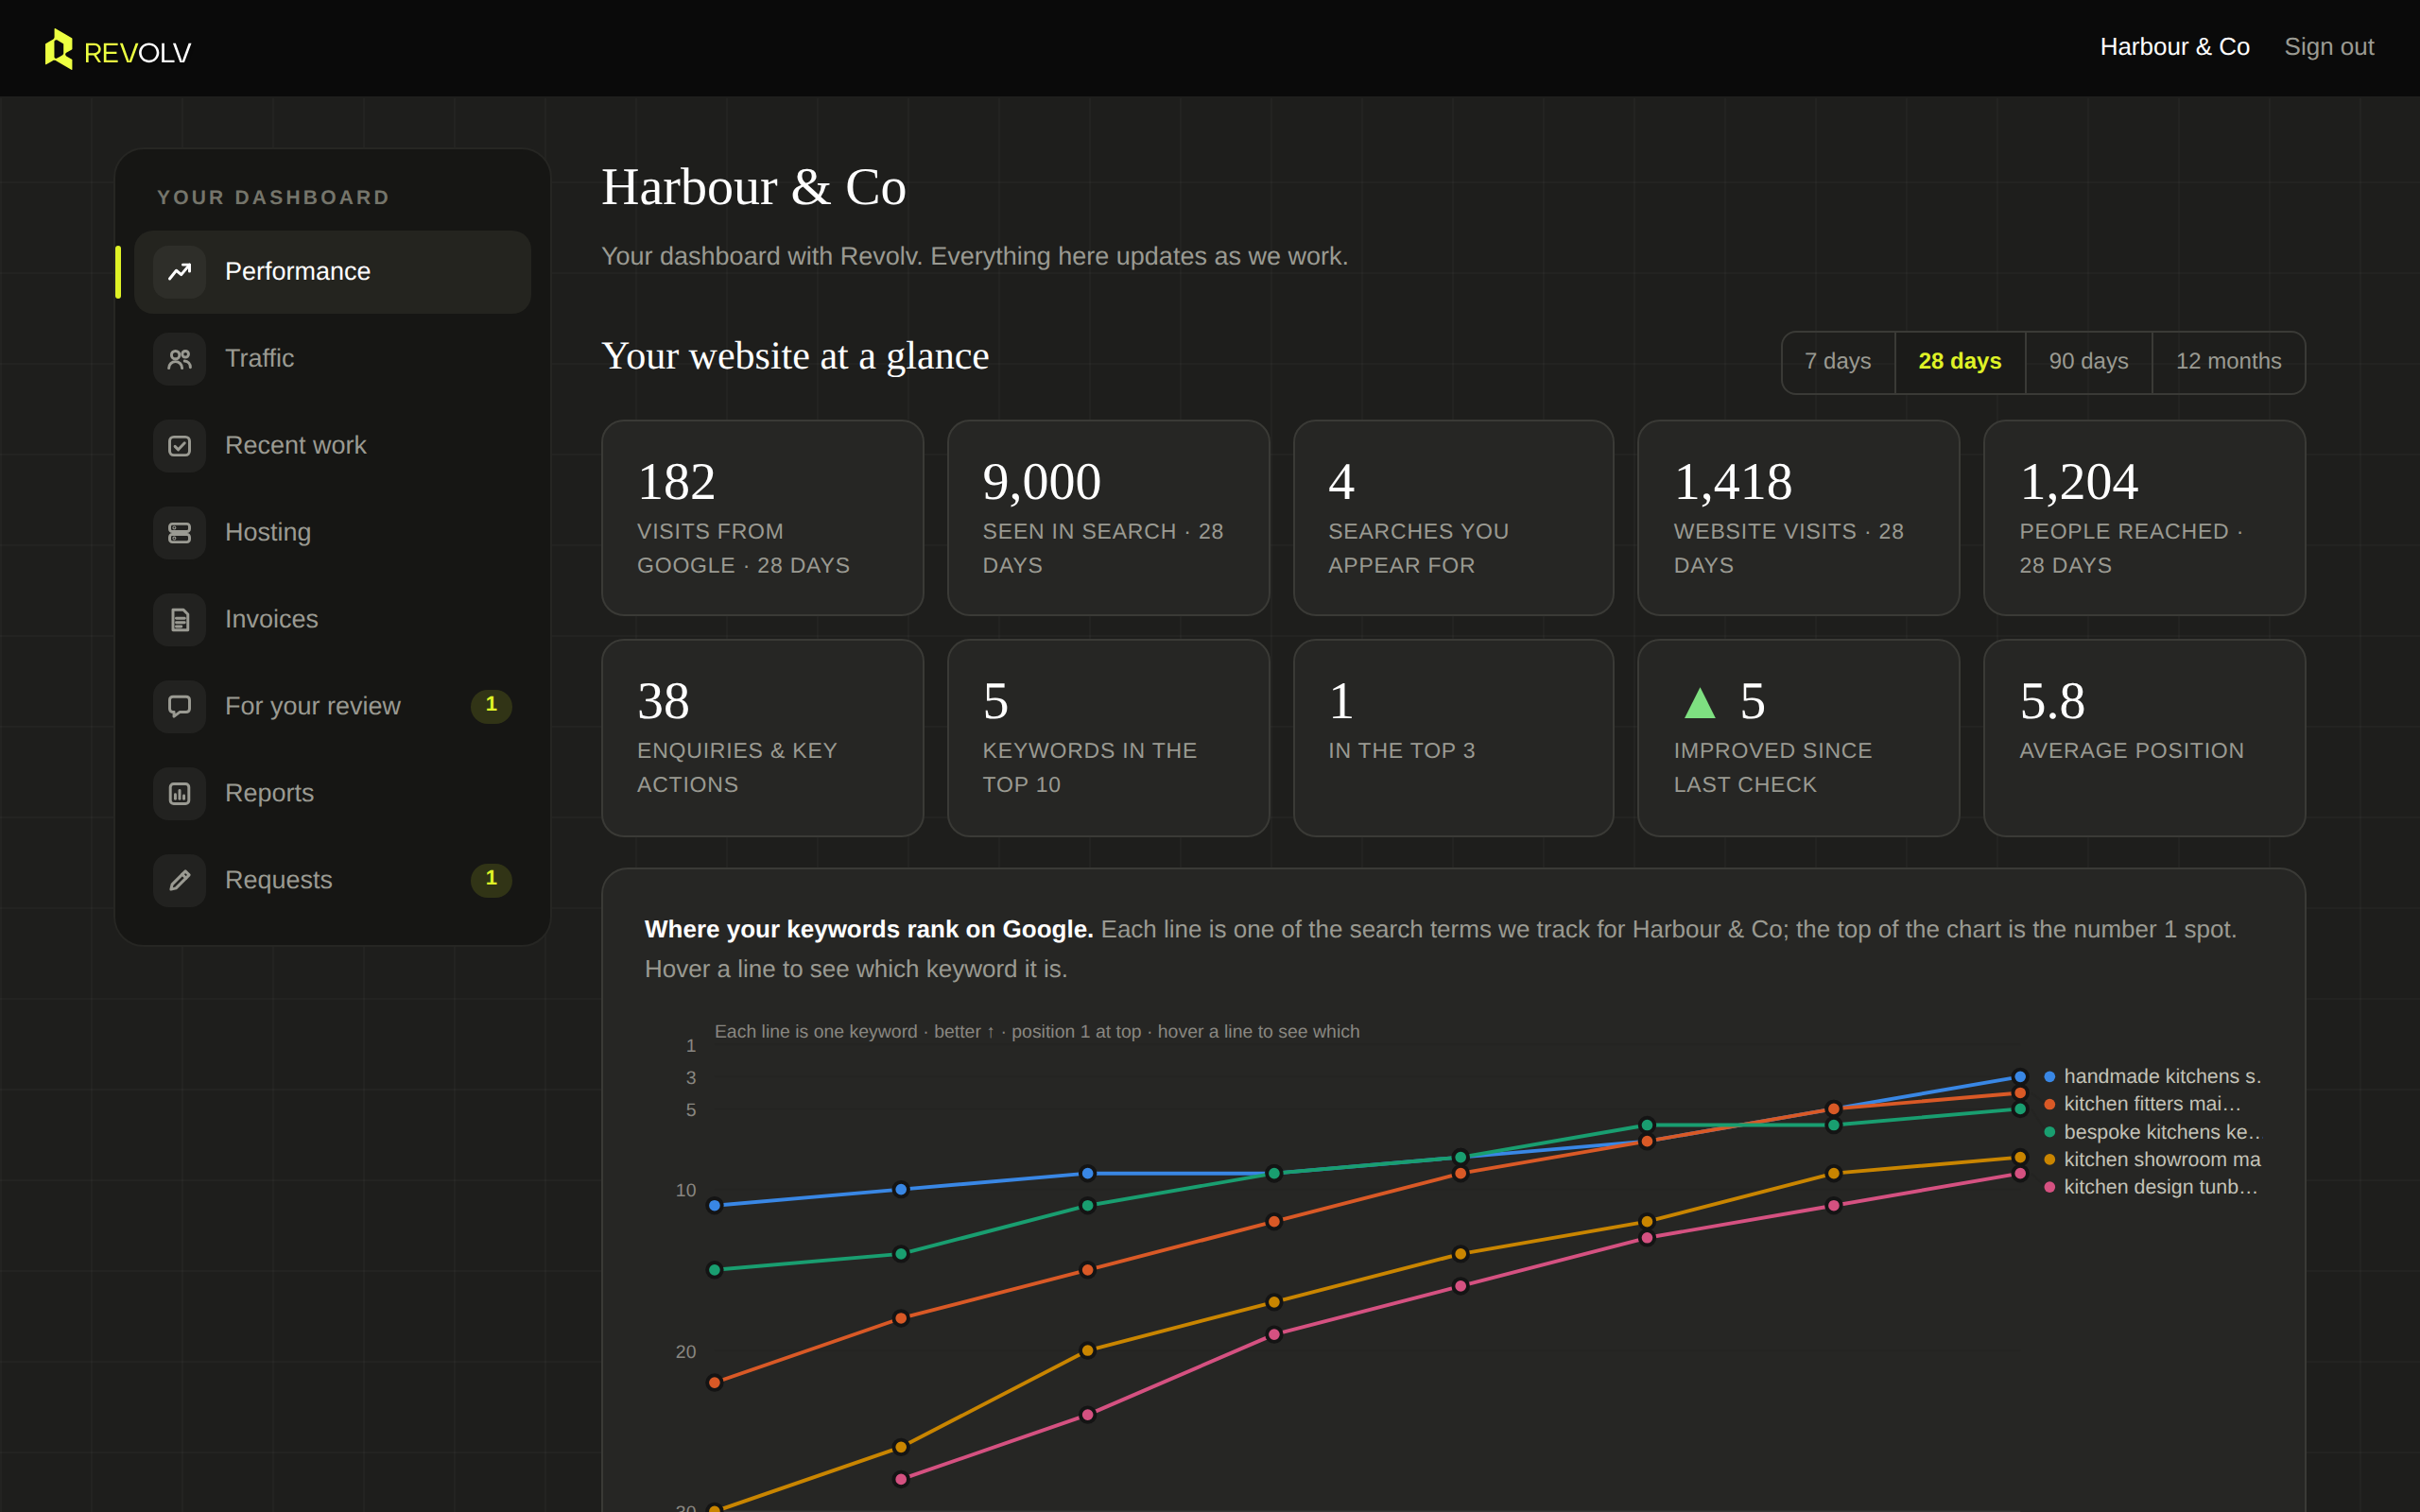2420x1512 pixels.
Task: Switch range to 12 months
Action: click(x=2228, y=362)
